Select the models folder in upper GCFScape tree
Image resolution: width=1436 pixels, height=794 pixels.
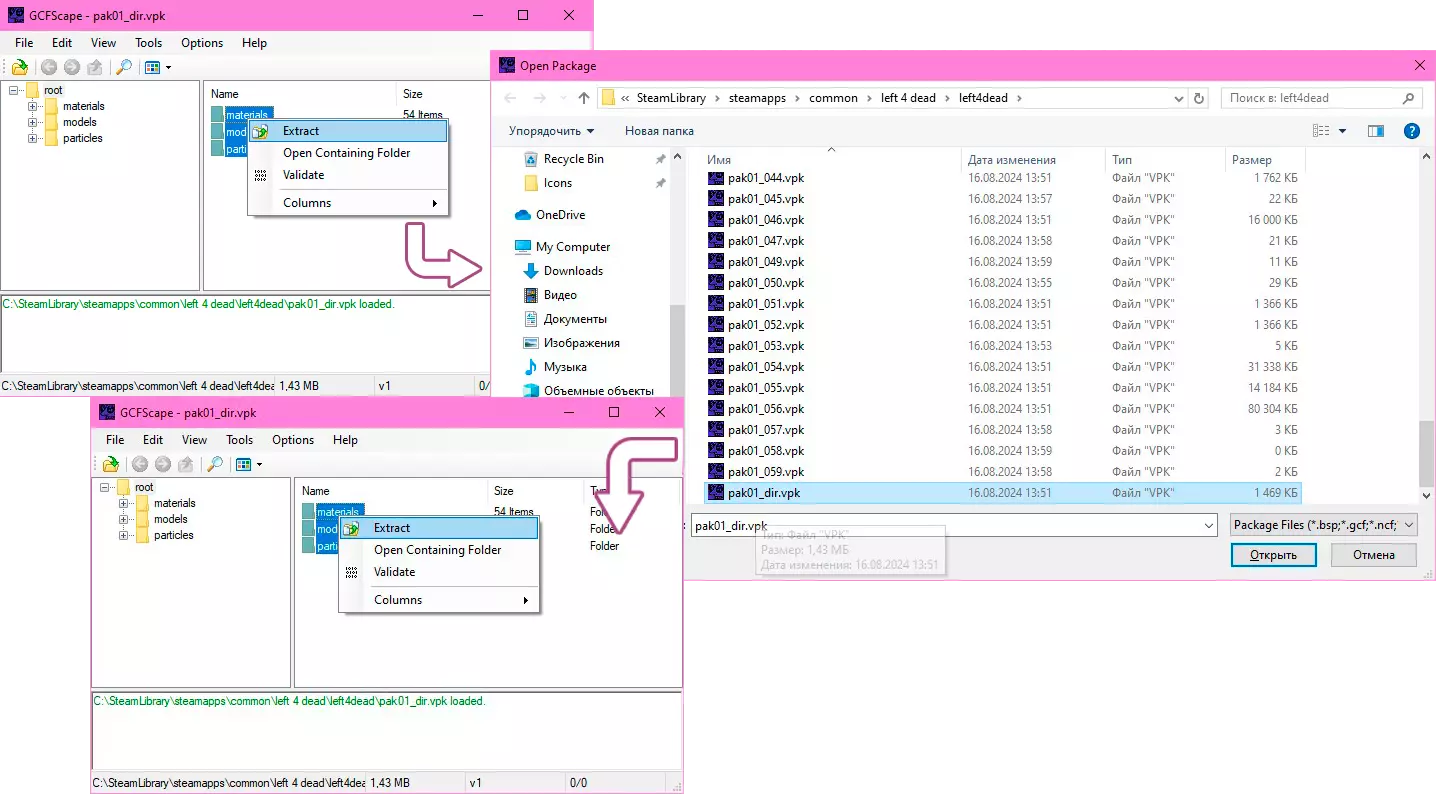[x=80, y=122]
